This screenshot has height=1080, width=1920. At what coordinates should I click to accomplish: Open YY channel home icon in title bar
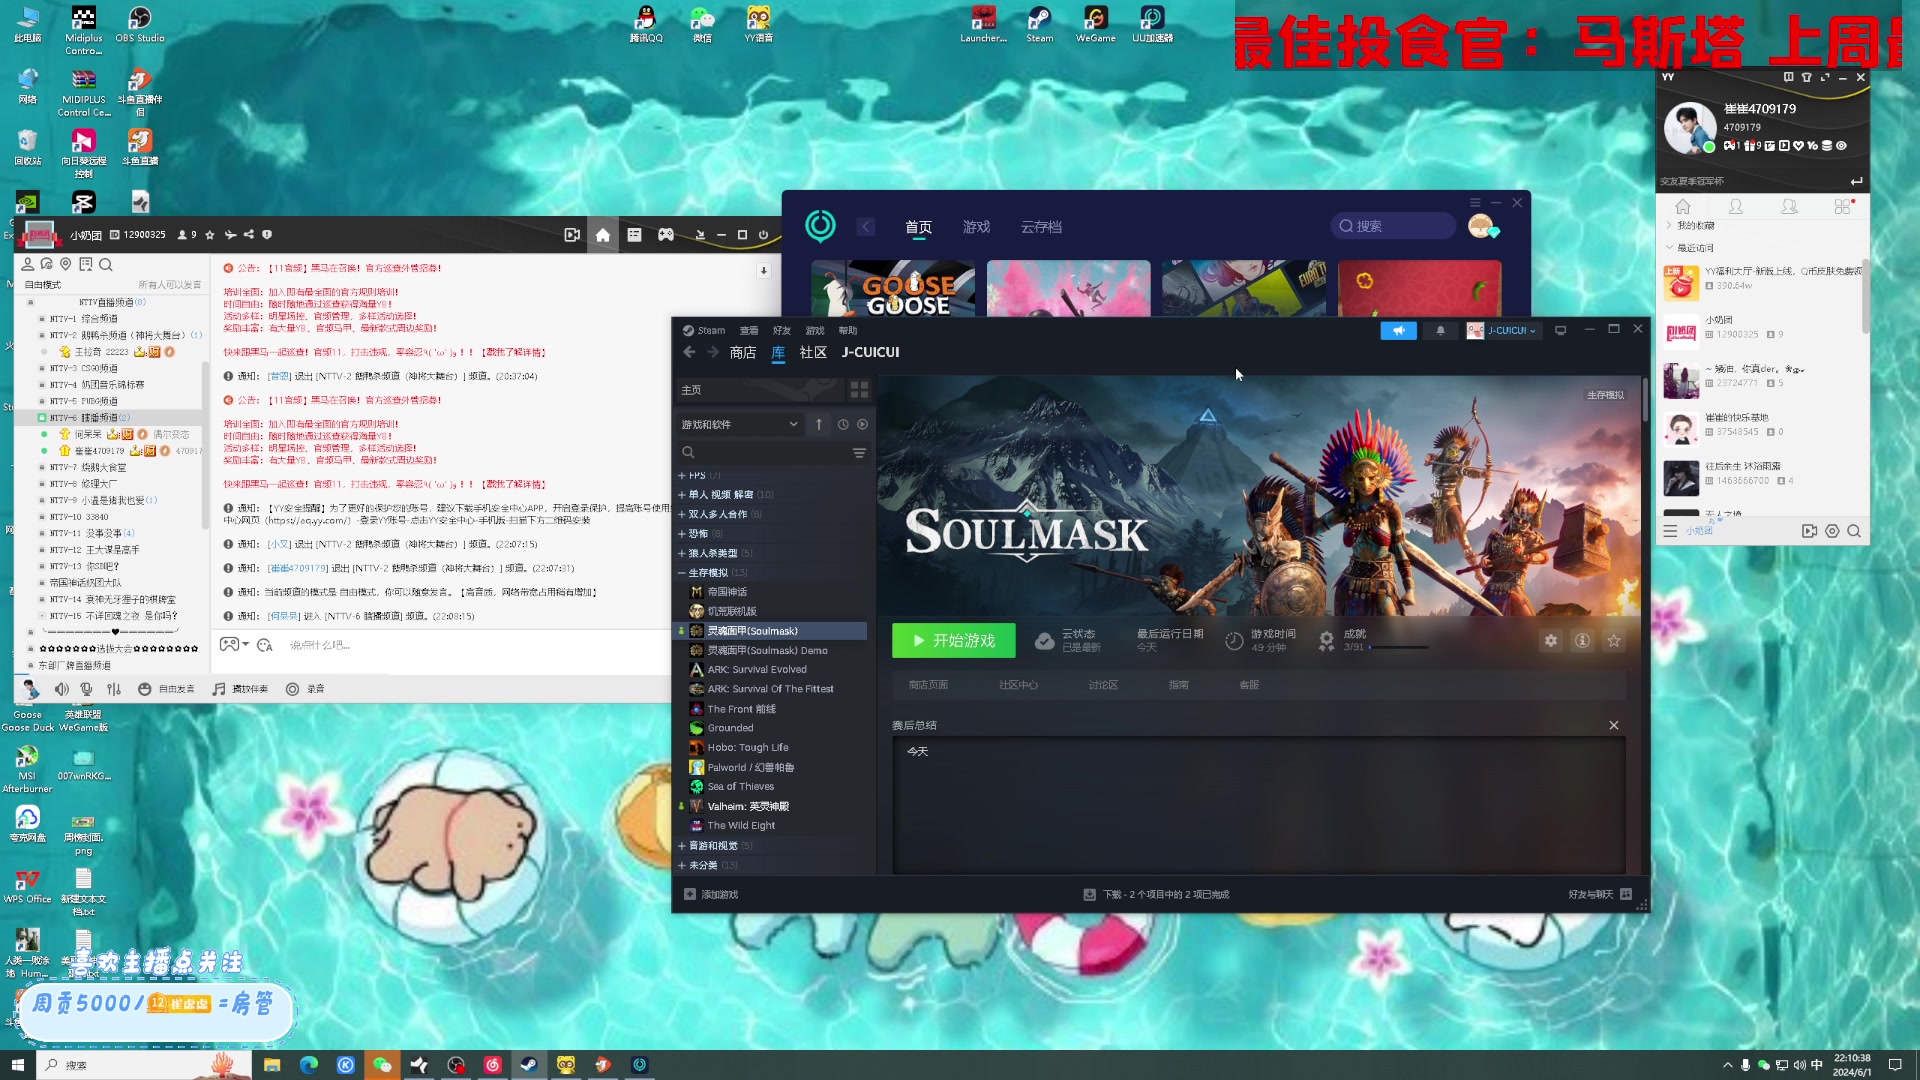[602, 235]
